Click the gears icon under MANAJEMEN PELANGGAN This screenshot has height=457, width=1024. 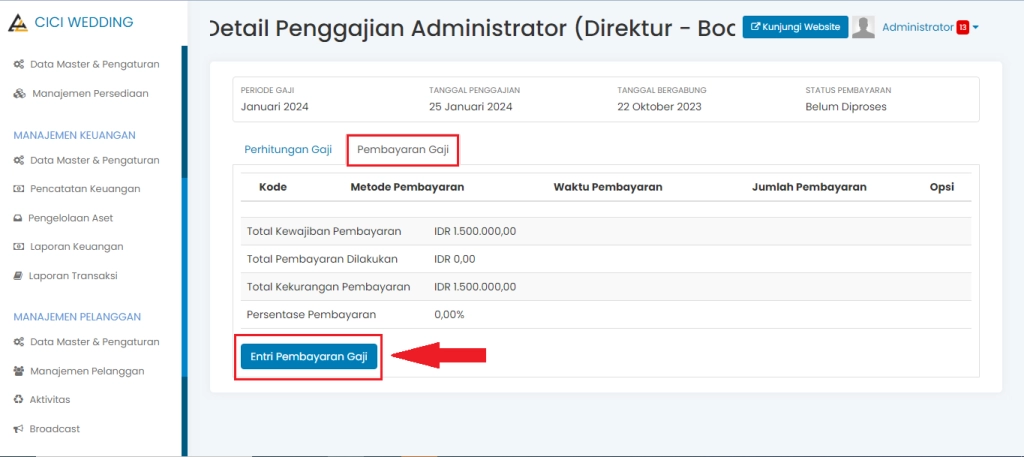pyautogui.click(x=19, y=342)
